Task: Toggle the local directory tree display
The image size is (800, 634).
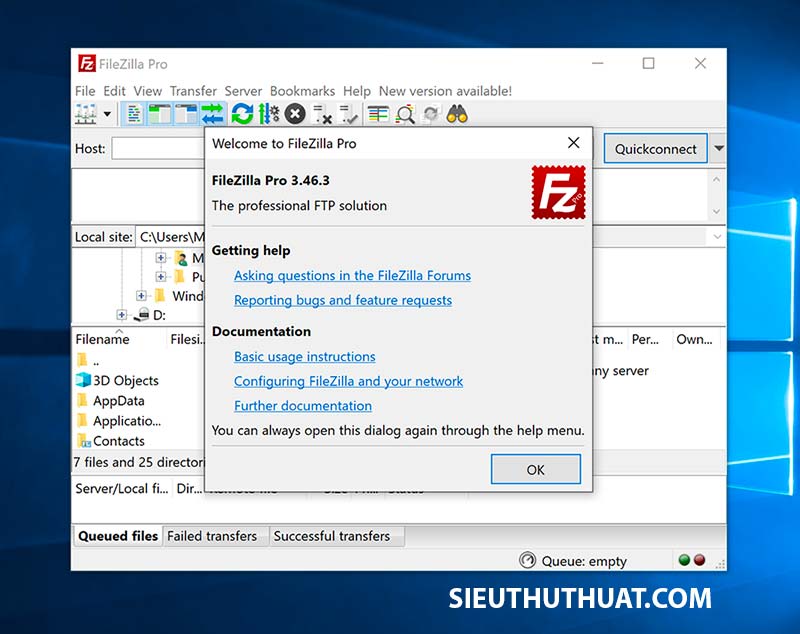Action: coord(160,114)
